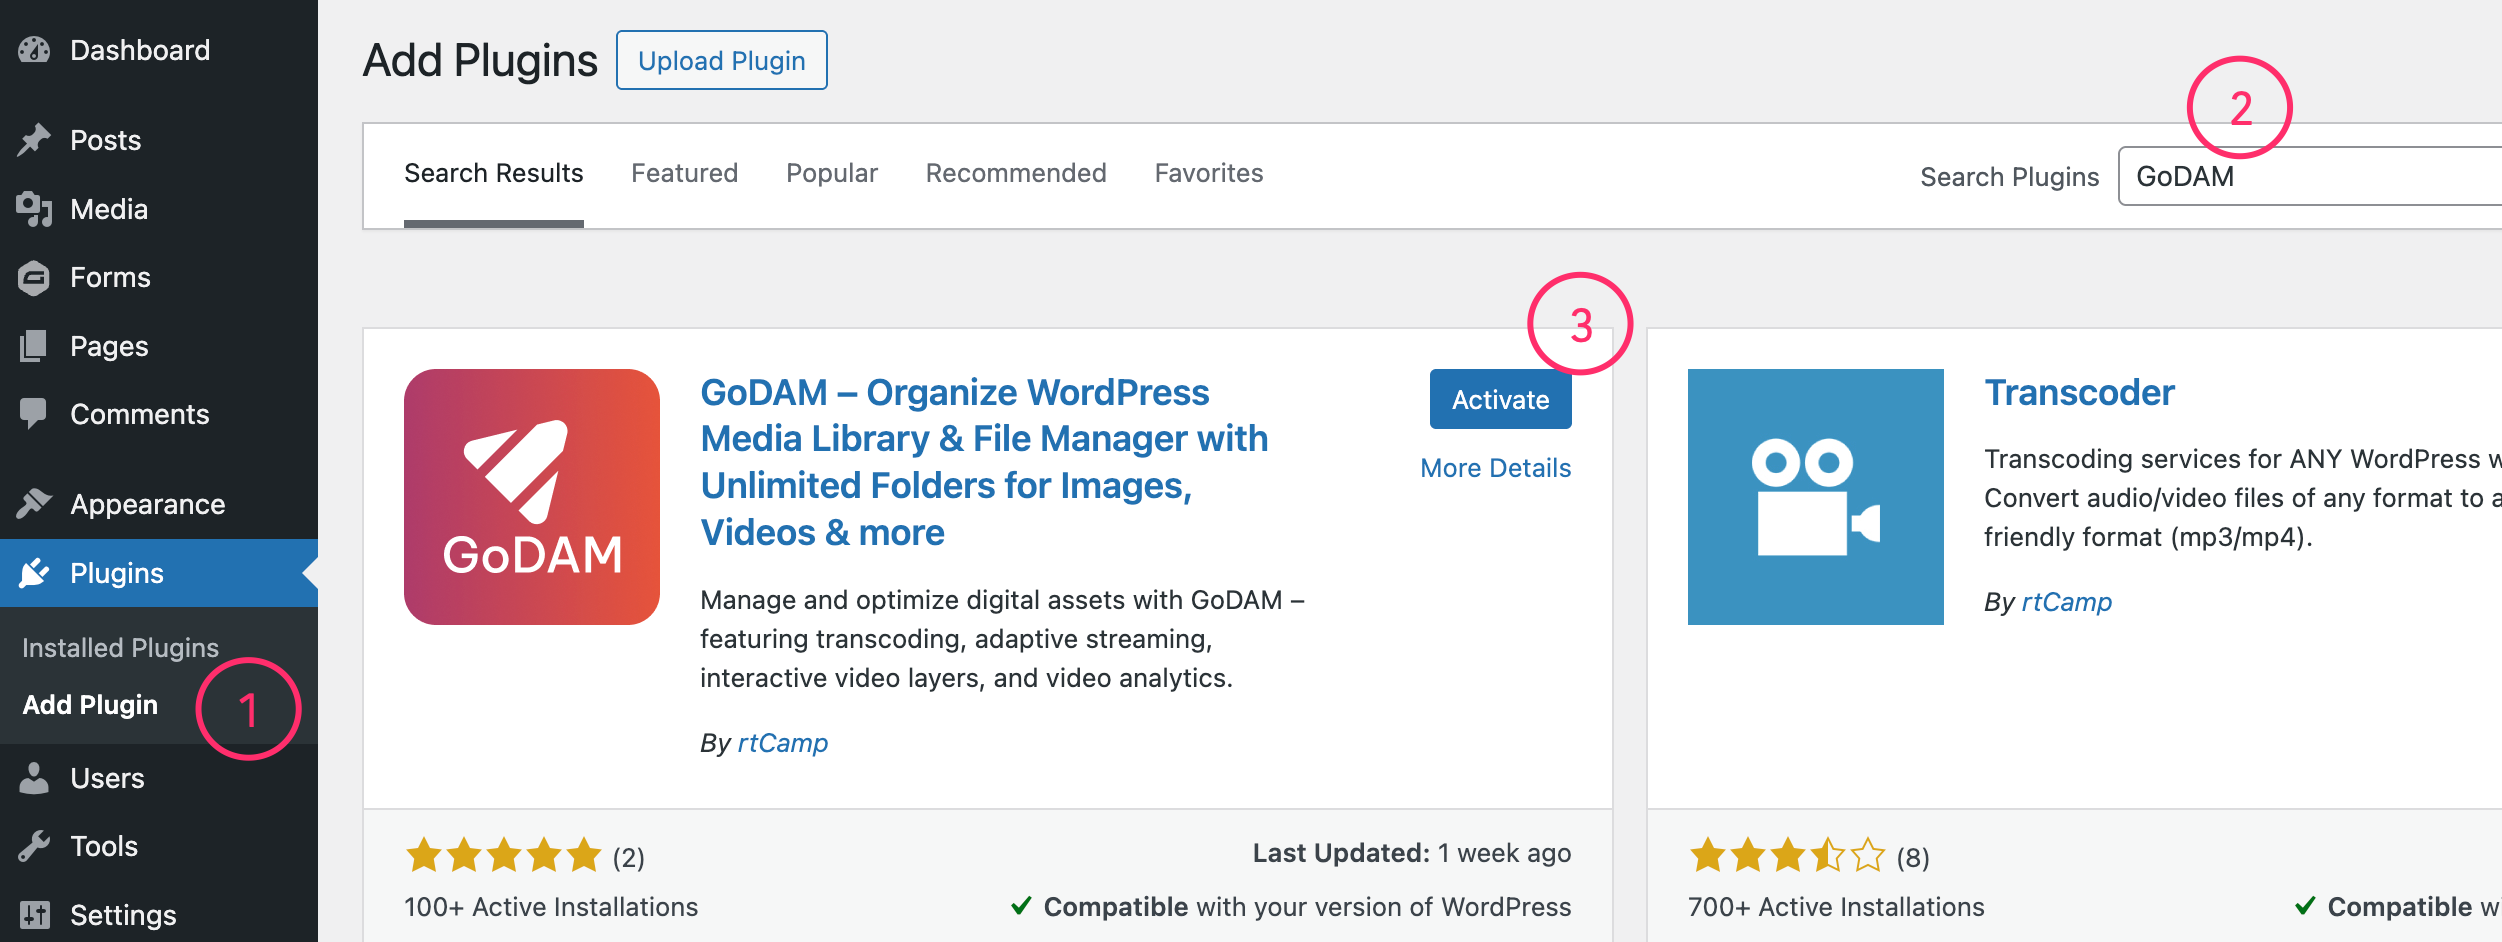
Task: Switch to the Recommended tab
Action: [x=1015, y=172]
